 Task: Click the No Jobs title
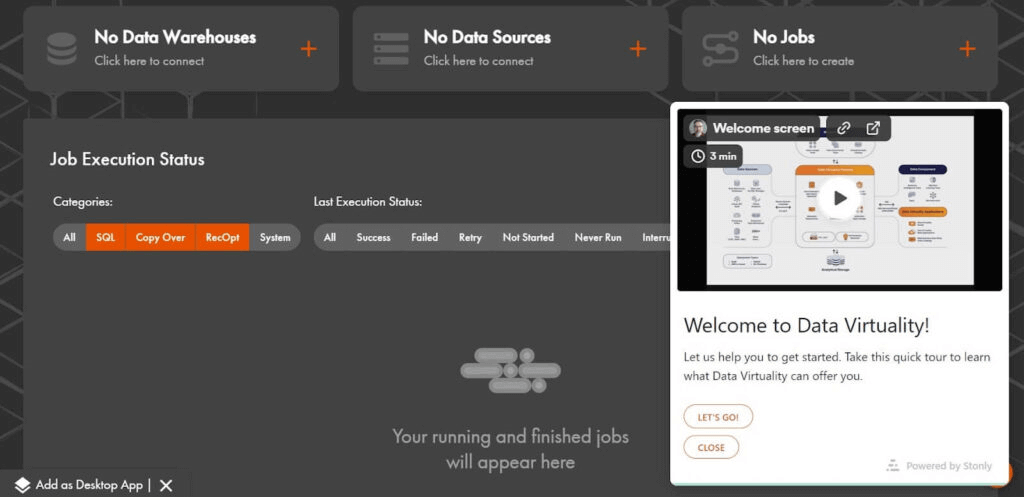(x=784, y=37)
